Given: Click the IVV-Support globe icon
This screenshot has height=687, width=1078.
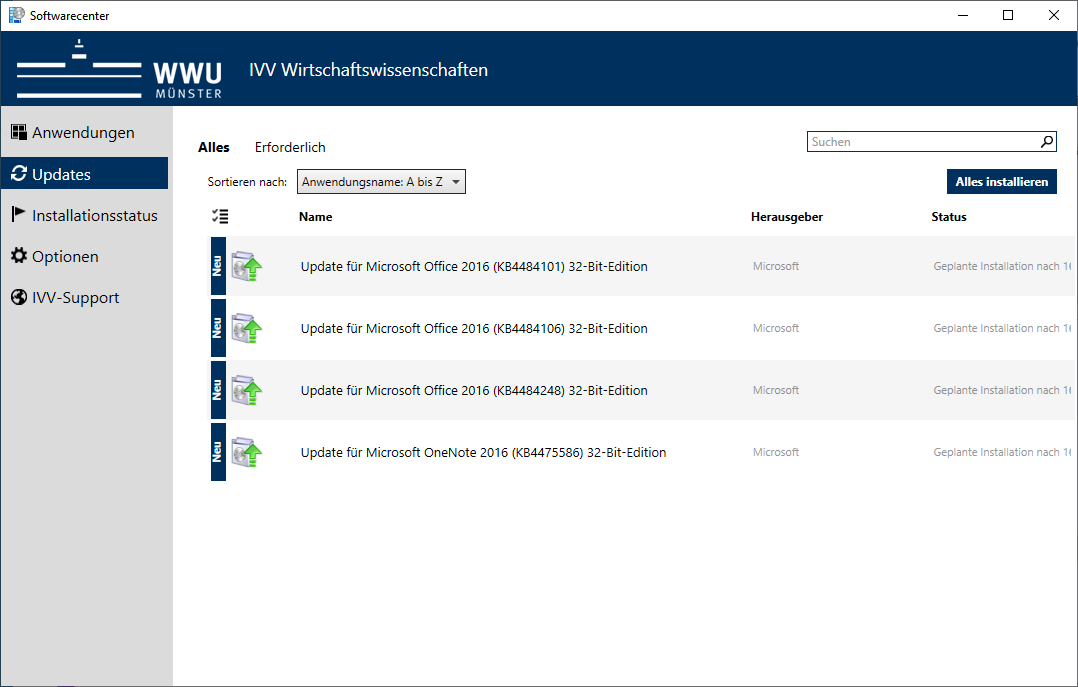Looking at the screenshot, I should 19,297.
